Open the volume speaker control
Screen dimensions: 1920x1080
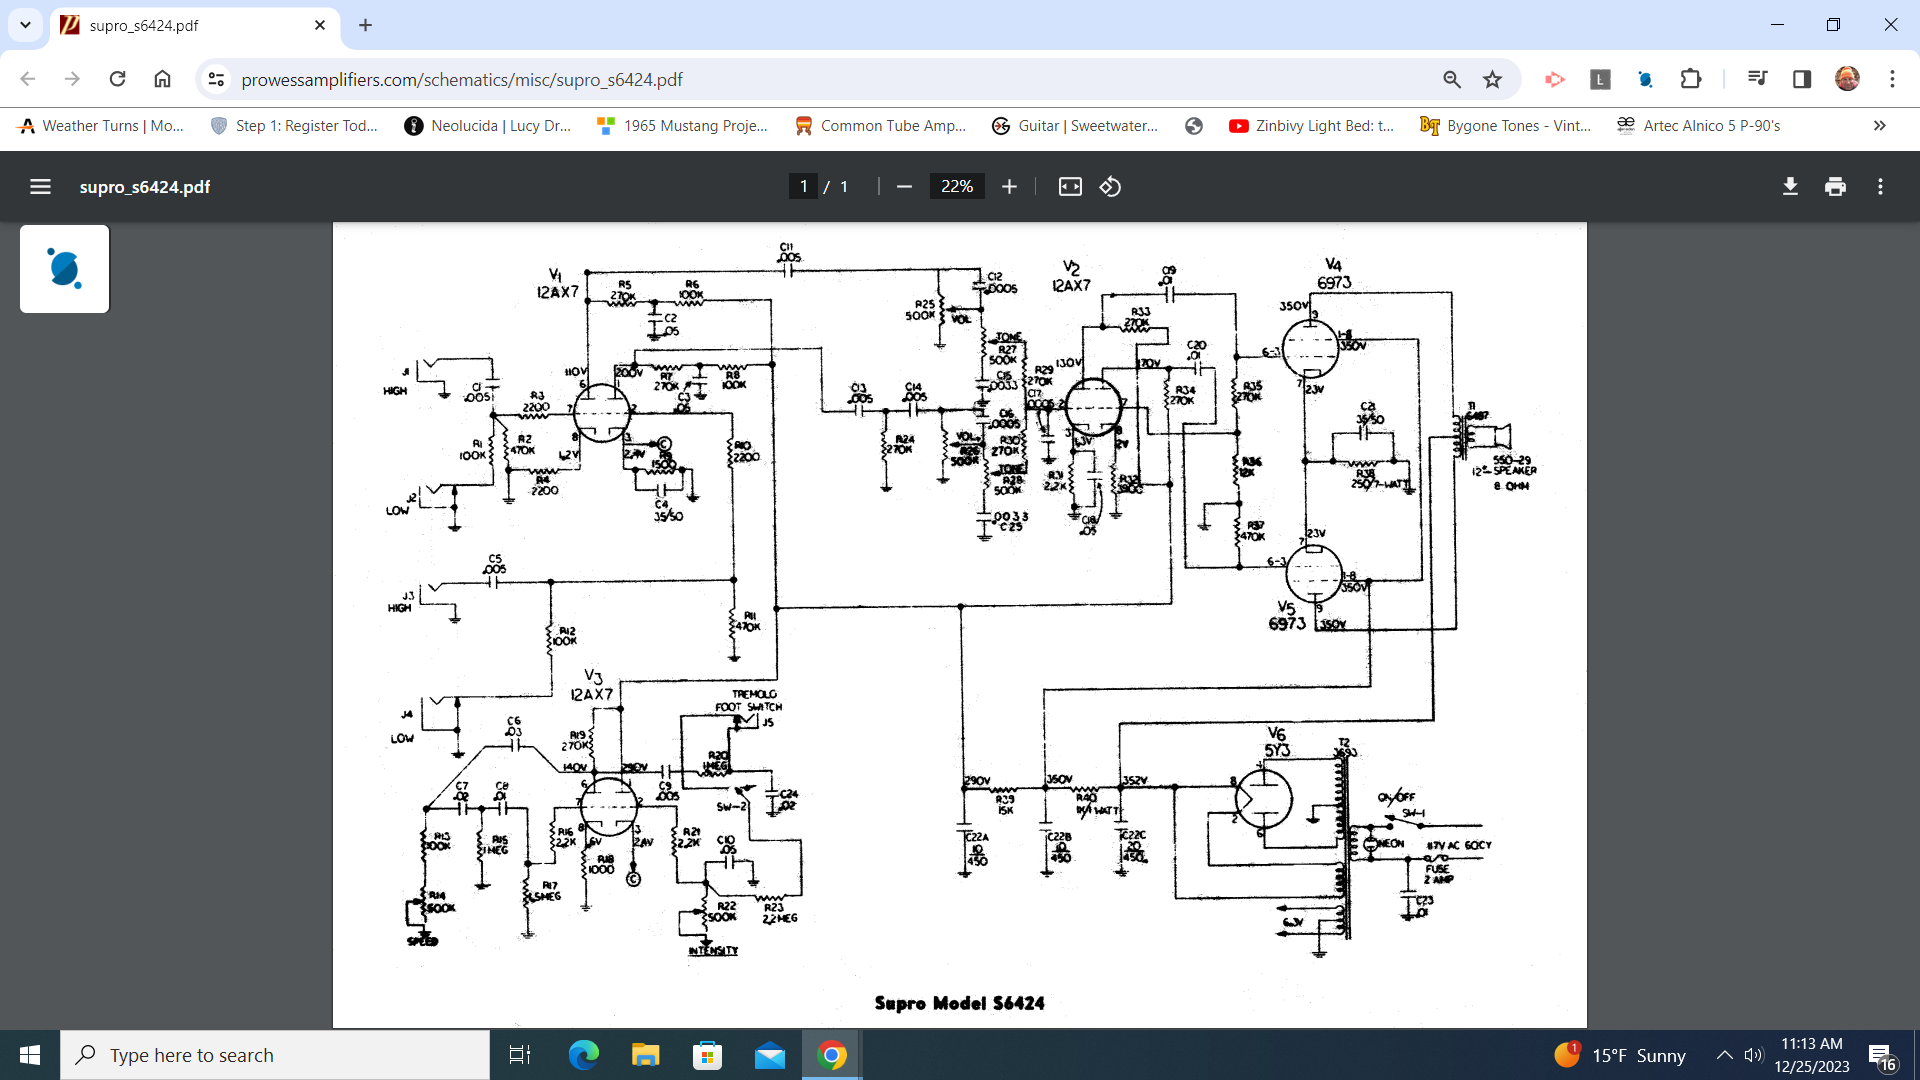[1753, 1055]
